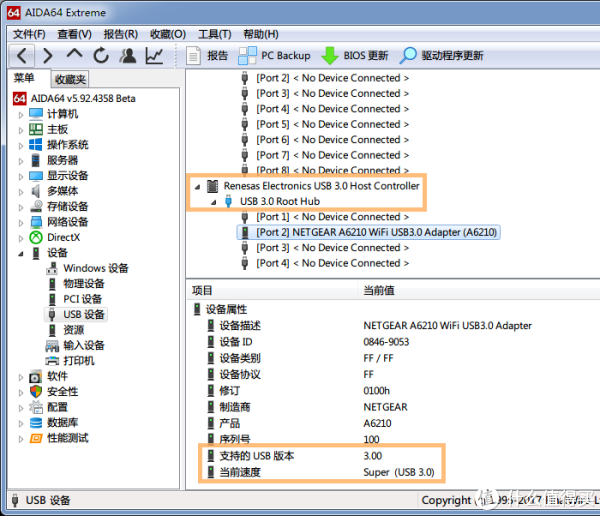Click the refresh toolbar icon
This screenshot has height=516, width=600.
101,56
